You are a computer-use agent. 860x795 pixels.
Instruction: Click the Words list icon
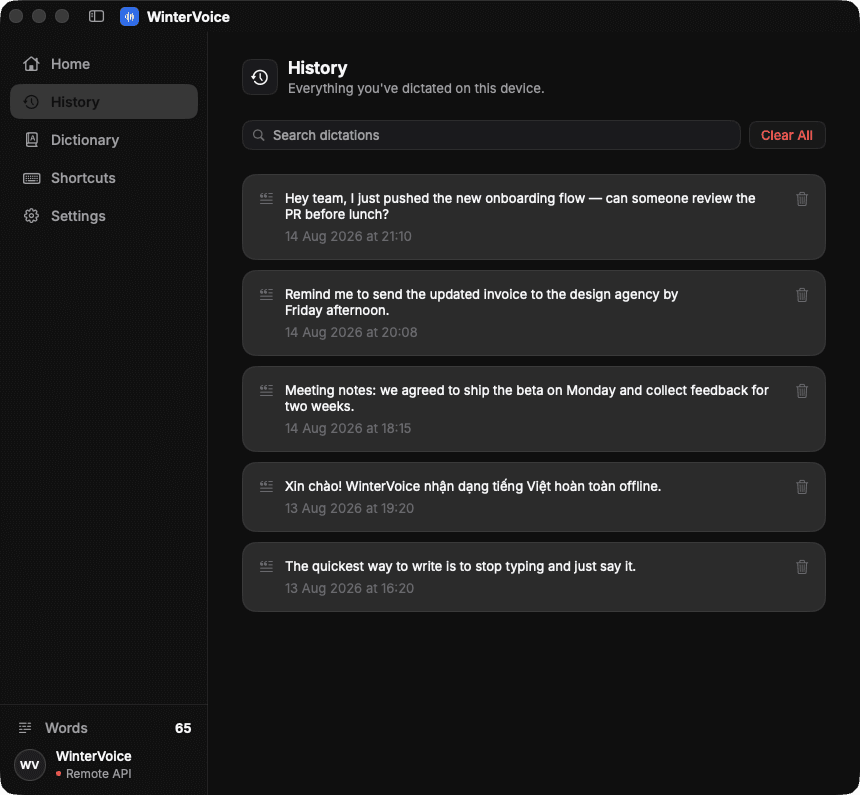click(25, 728)
